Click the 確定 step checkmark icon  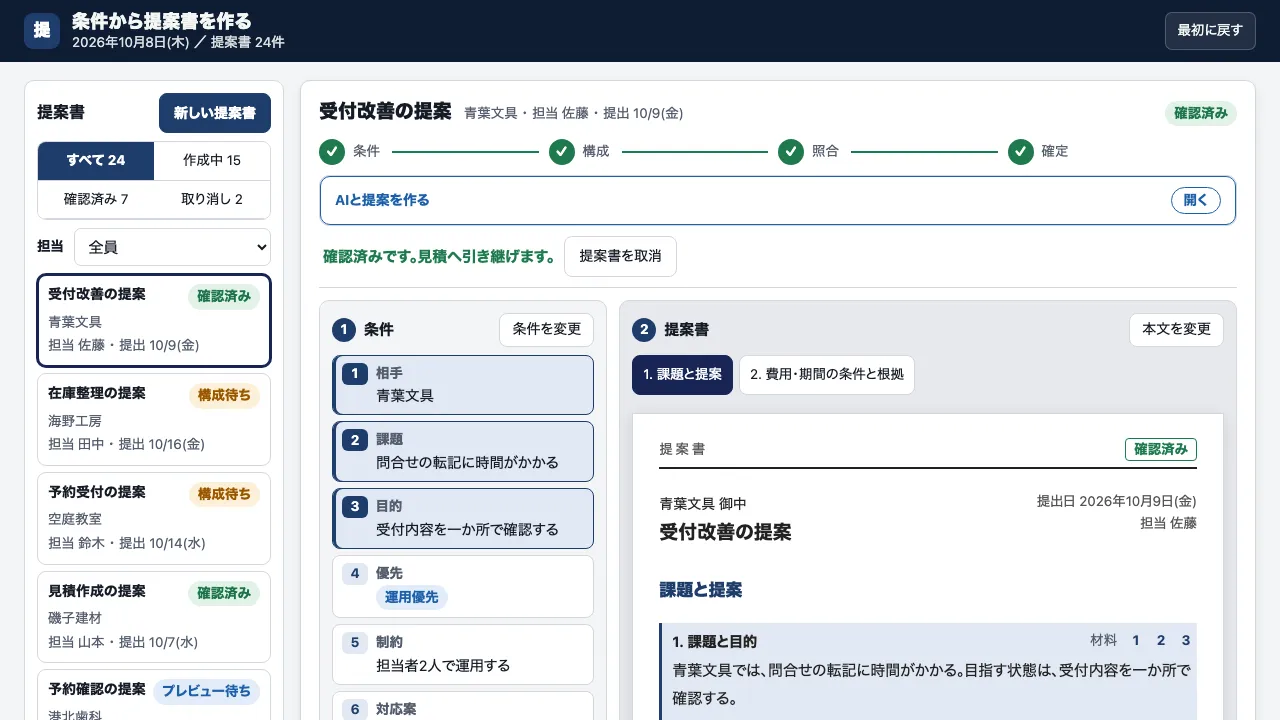[1021, 151]
